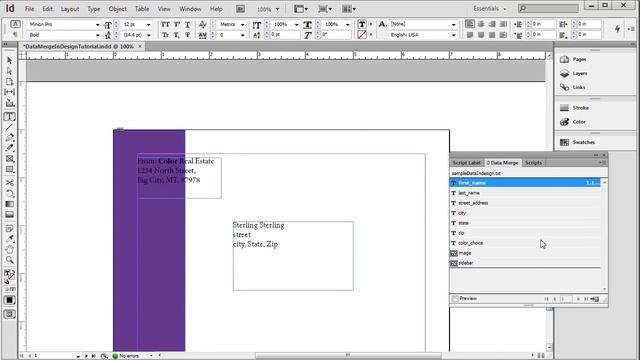Select the Pen tool
Screen dimensions: 640x360
[x=9, y=138]
